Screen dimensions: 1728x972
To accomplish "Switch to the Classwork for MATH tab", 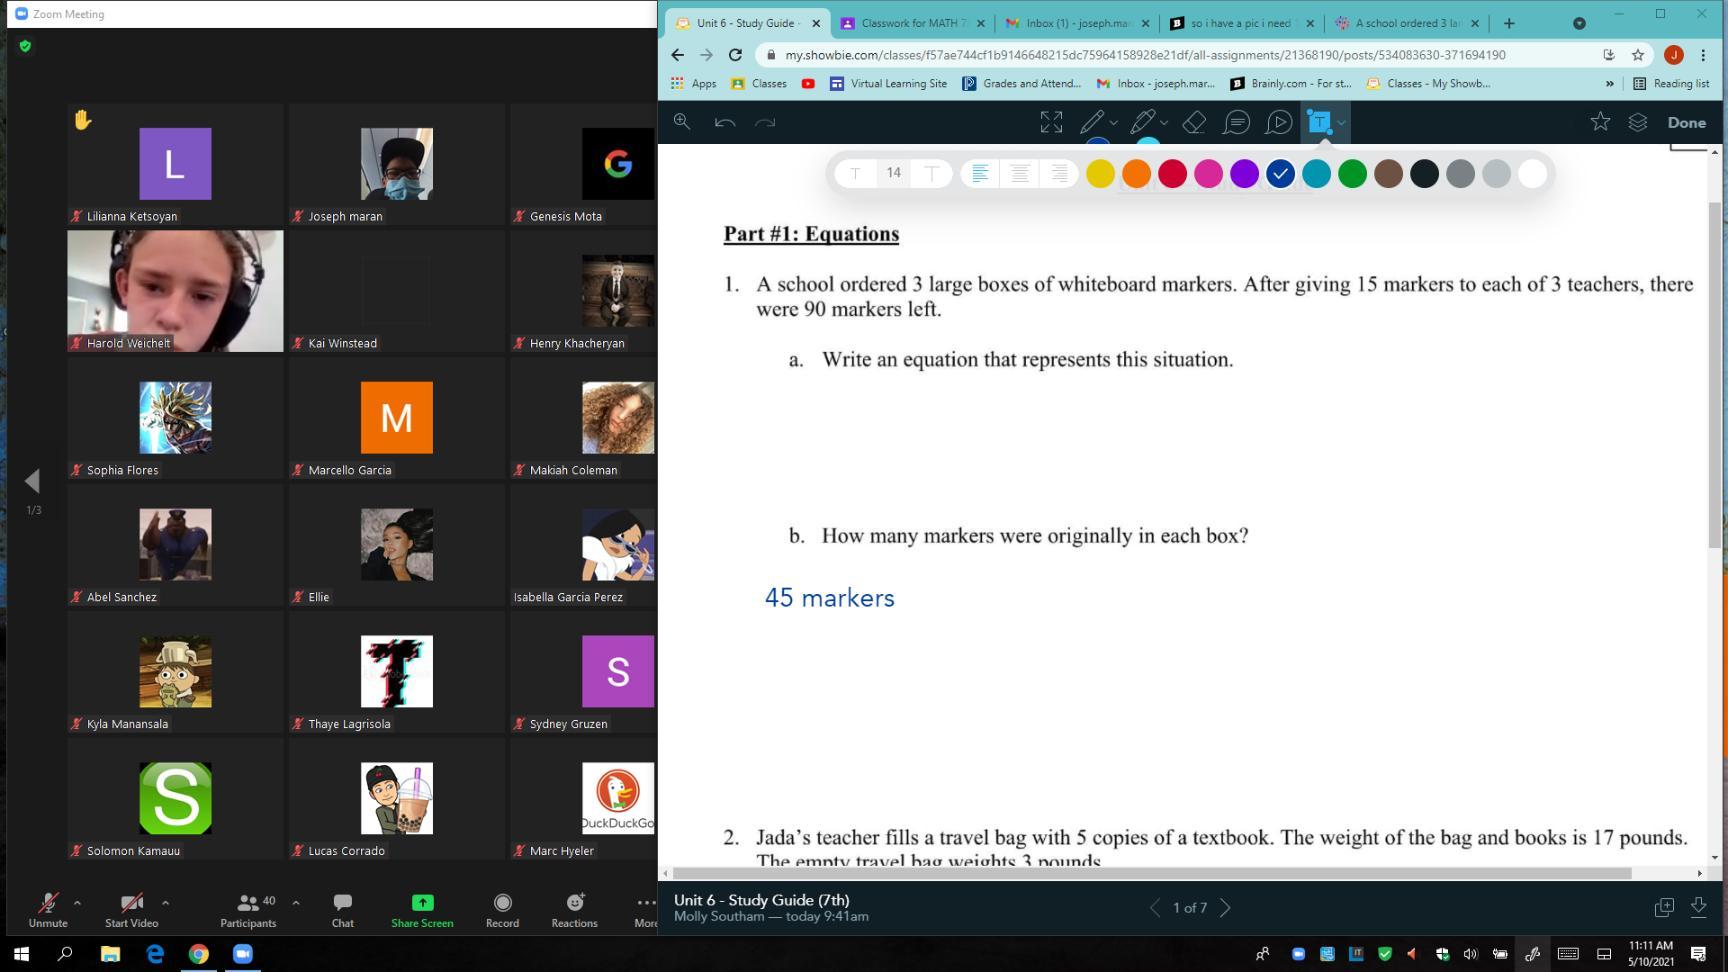I will [910, 23].
